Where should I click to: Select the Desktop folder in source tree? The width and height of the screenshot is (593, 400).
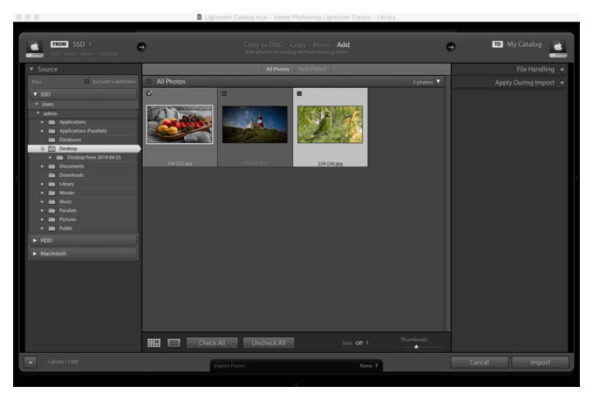click(84, 149)
